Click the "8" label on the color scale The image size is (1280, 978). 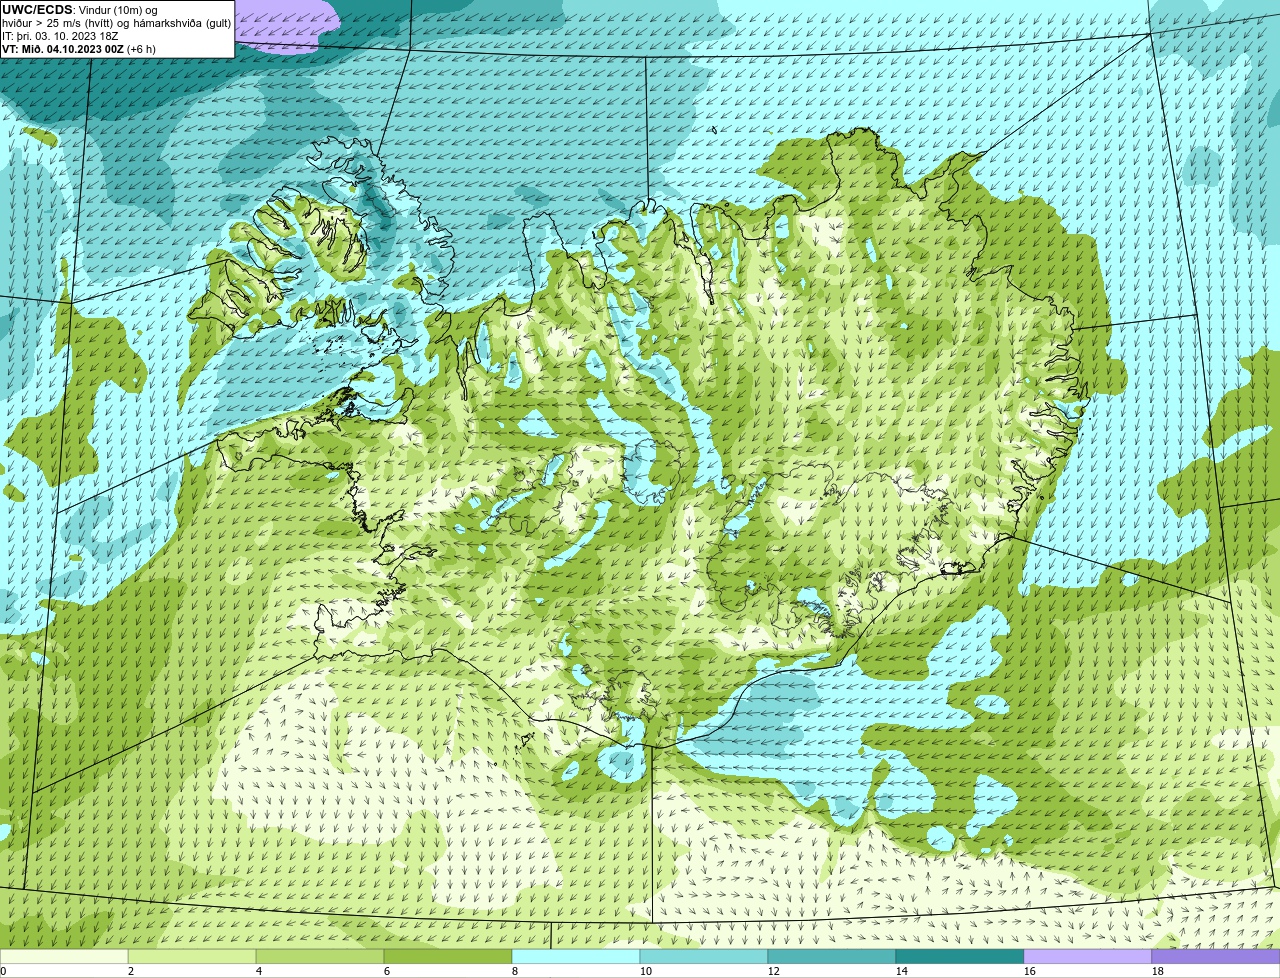pos(515,971)
